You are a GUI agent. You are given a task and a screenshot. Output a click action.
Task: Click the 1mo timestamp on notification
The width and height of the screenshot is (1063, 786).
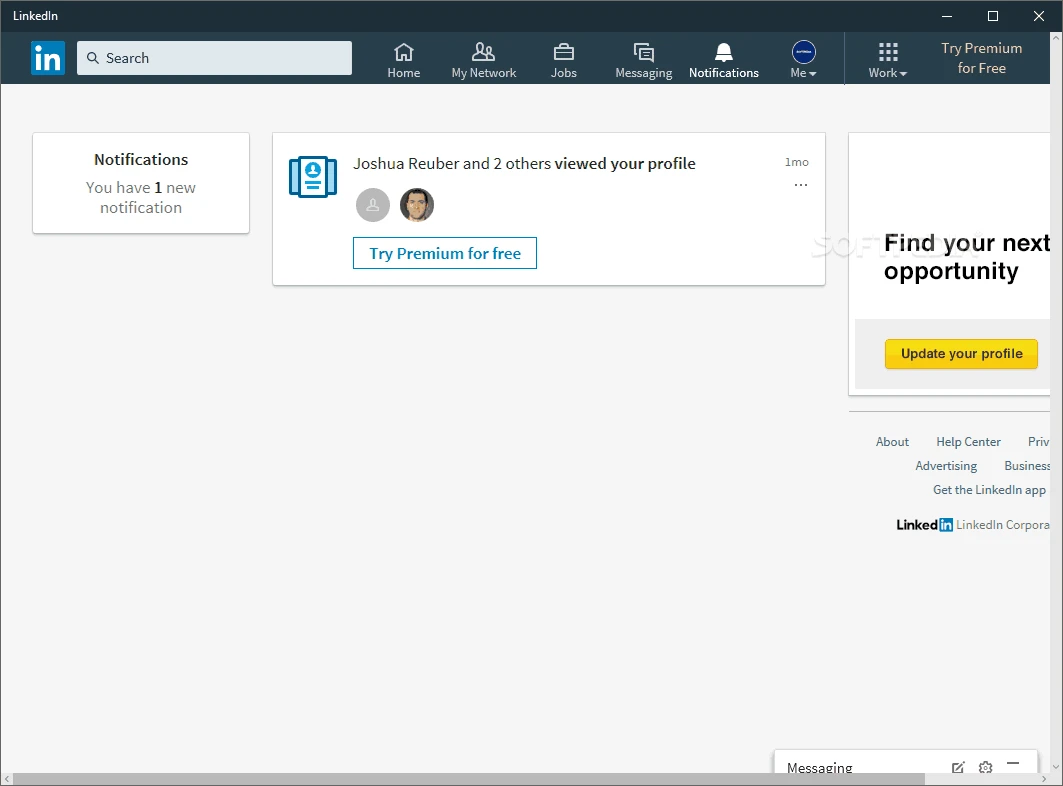(x=797, y=162)
